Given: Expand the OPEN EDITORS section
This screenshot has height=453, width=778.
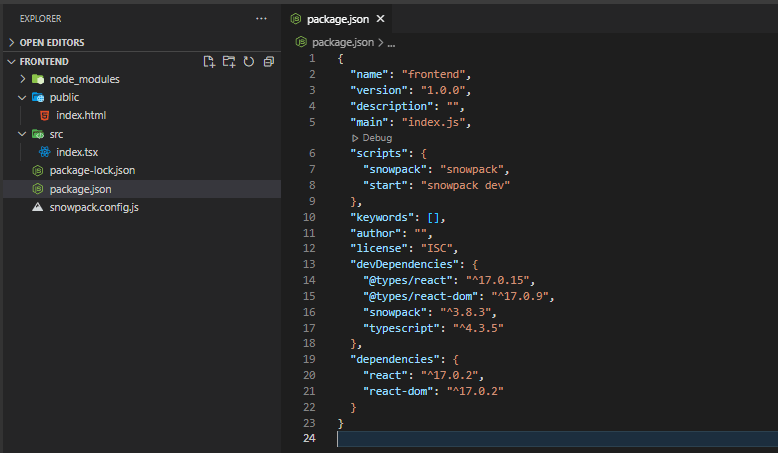Looking at the screenshot, I should click(x=12, y=43).
